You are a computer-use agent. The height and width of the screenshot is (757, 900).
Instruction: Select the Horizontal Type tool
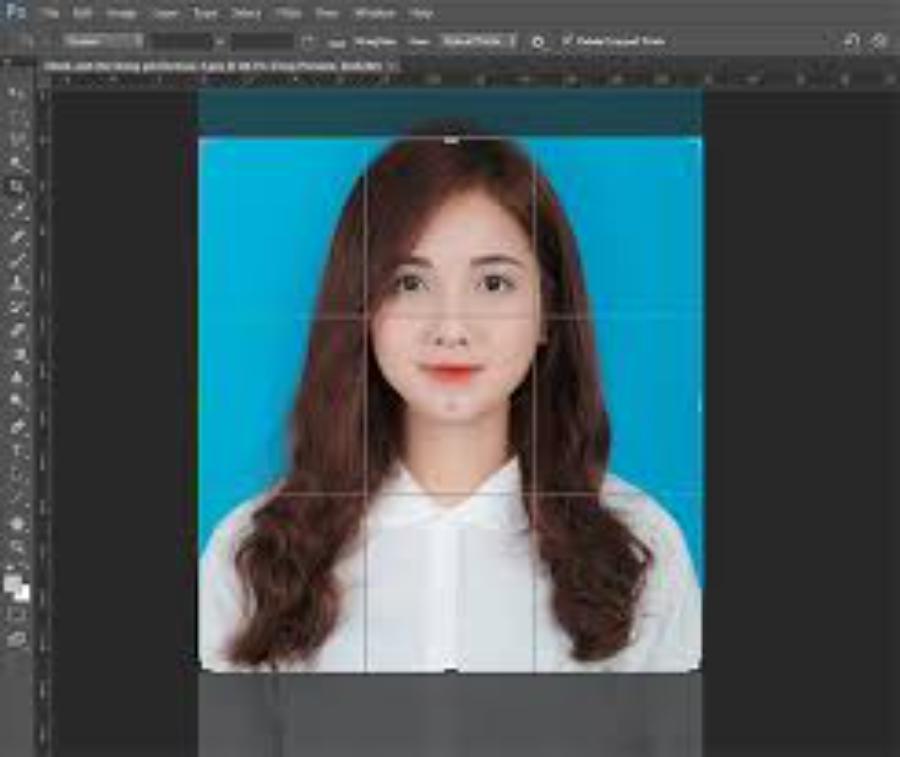tap(17, 451)
